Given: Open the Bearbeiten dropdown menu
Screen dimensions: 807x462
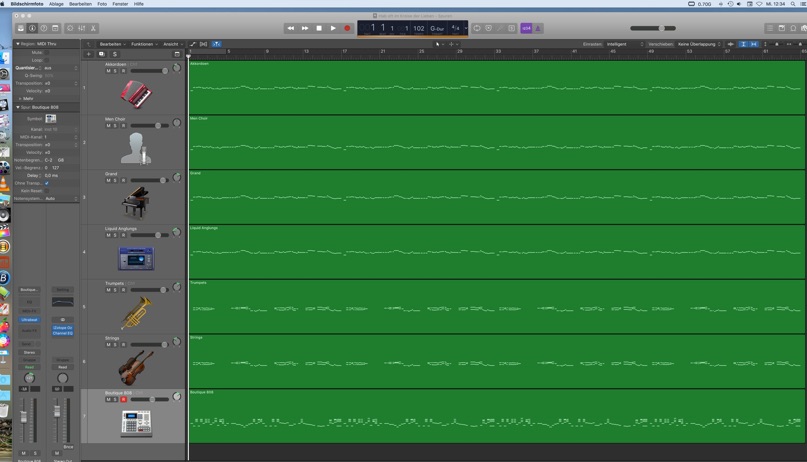Looking at the screenshot, I should 112,44.
